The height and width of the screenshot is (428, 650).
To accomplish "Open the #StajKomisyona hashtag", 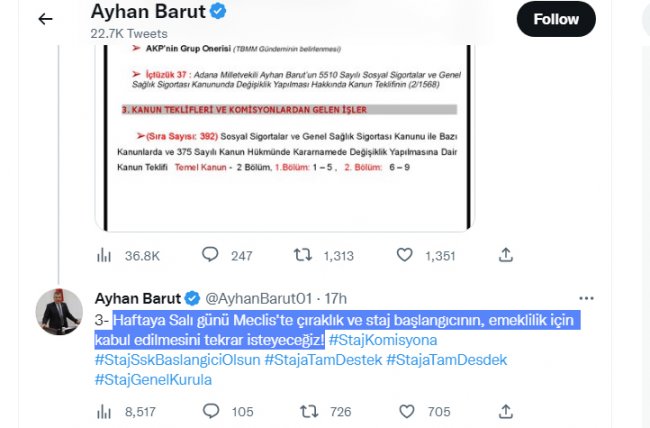I will tap(386, 339).
